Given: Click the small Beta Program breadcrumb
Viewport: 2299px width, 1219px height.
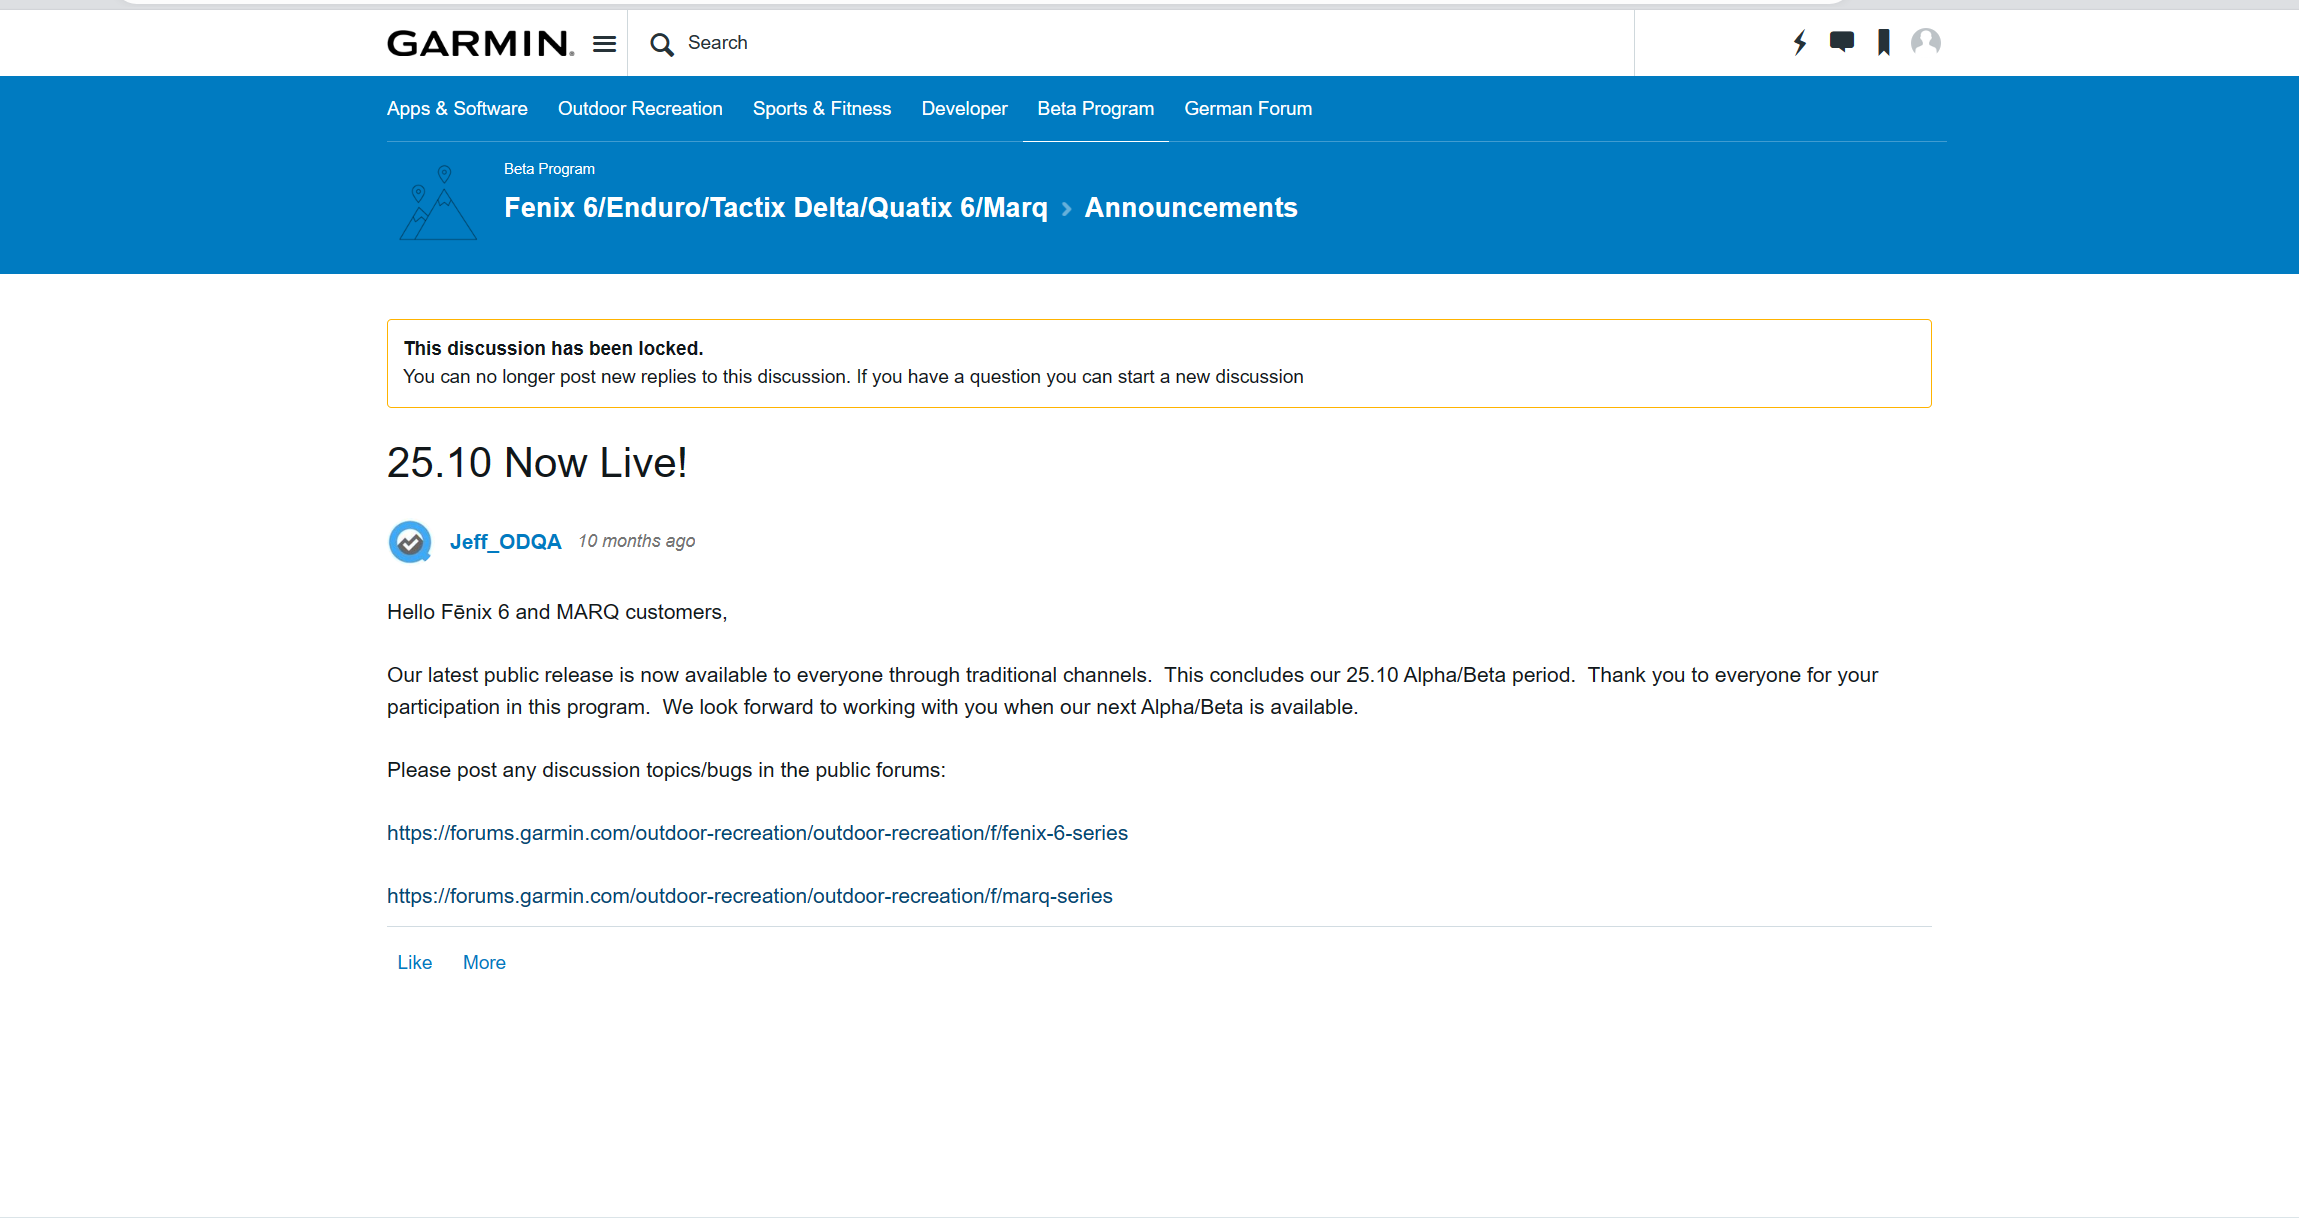Looking at the screenshot, I should coord(549,169).
